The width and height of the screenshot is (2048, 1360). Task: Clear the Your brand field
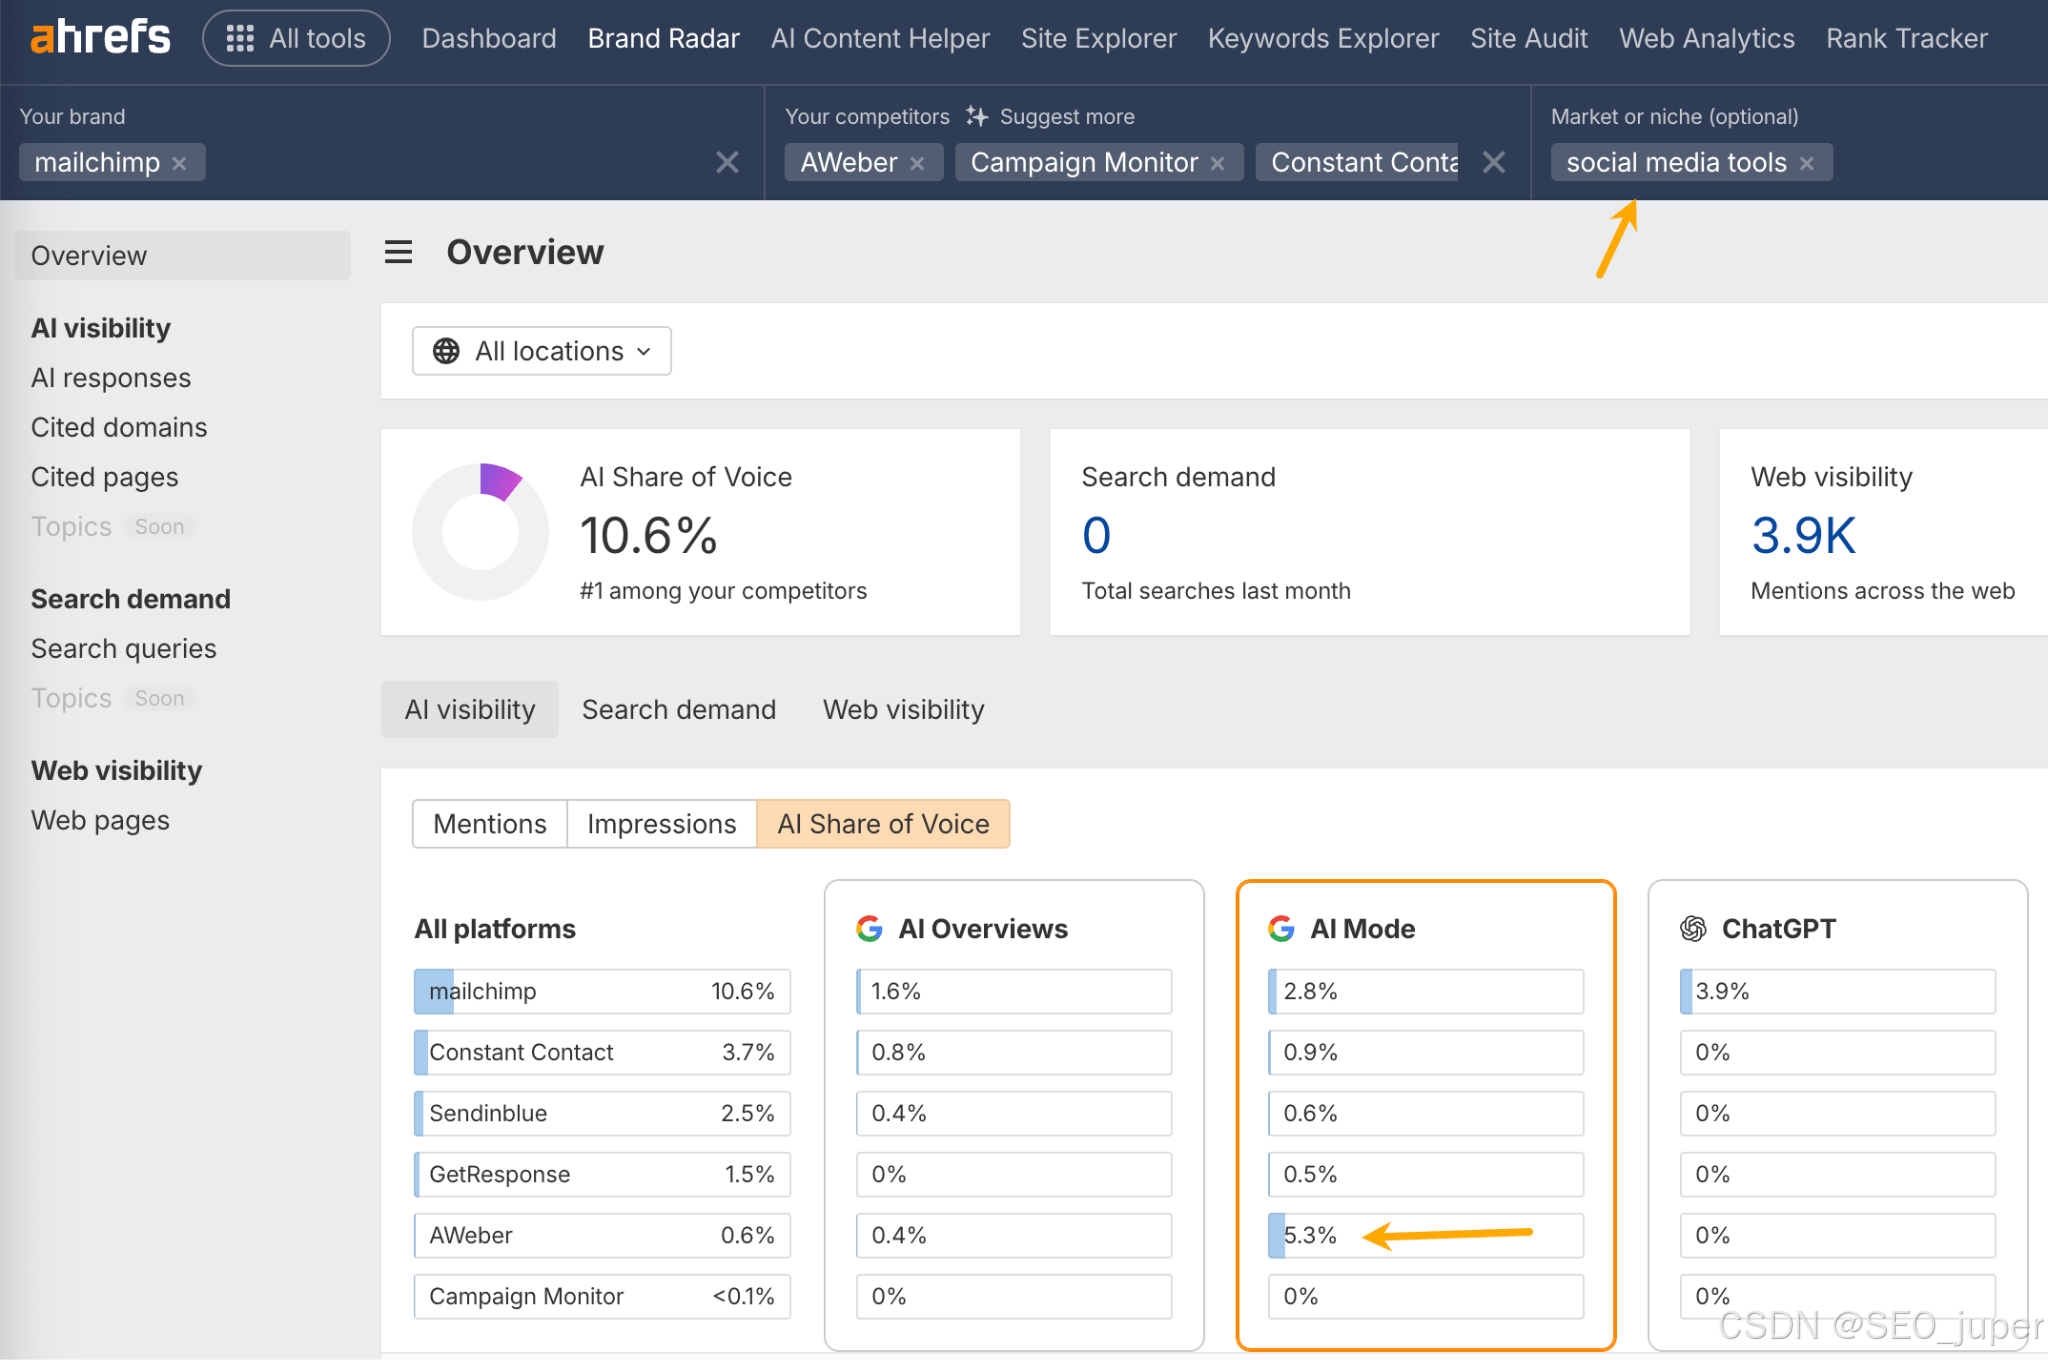pyautogui.click(x=727, y=162)
